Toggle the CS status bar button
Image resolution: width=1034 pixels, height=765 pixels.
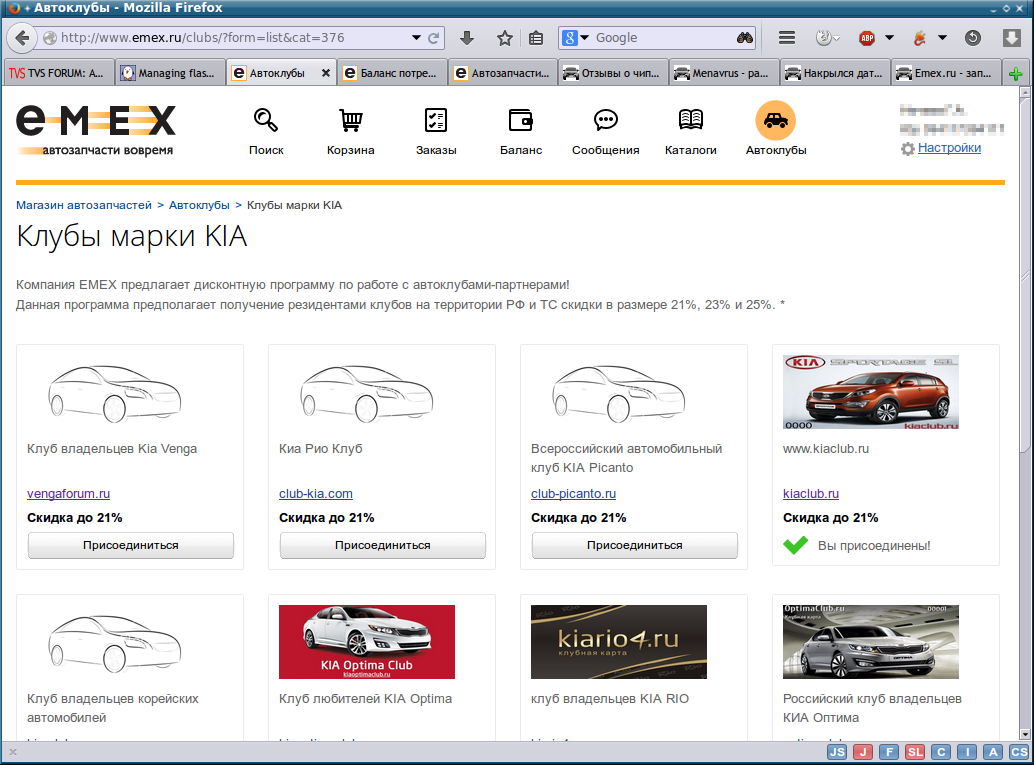coord(1019,752)
